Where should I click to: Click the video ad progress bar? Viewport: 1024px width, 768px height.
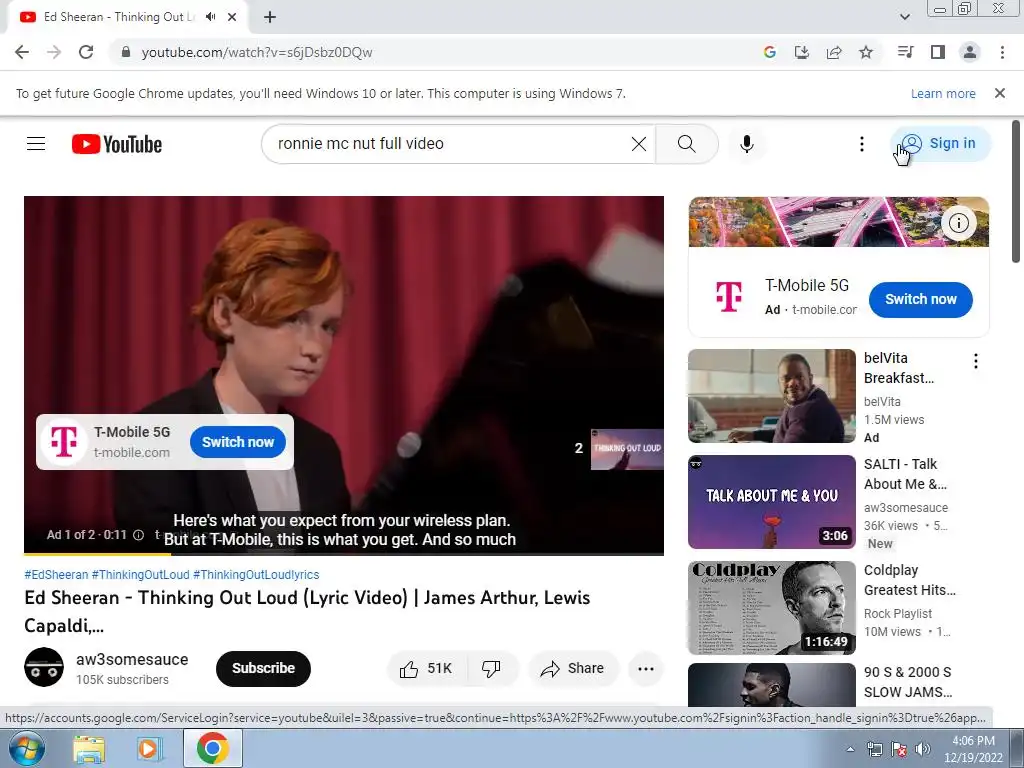click(344, 554)
